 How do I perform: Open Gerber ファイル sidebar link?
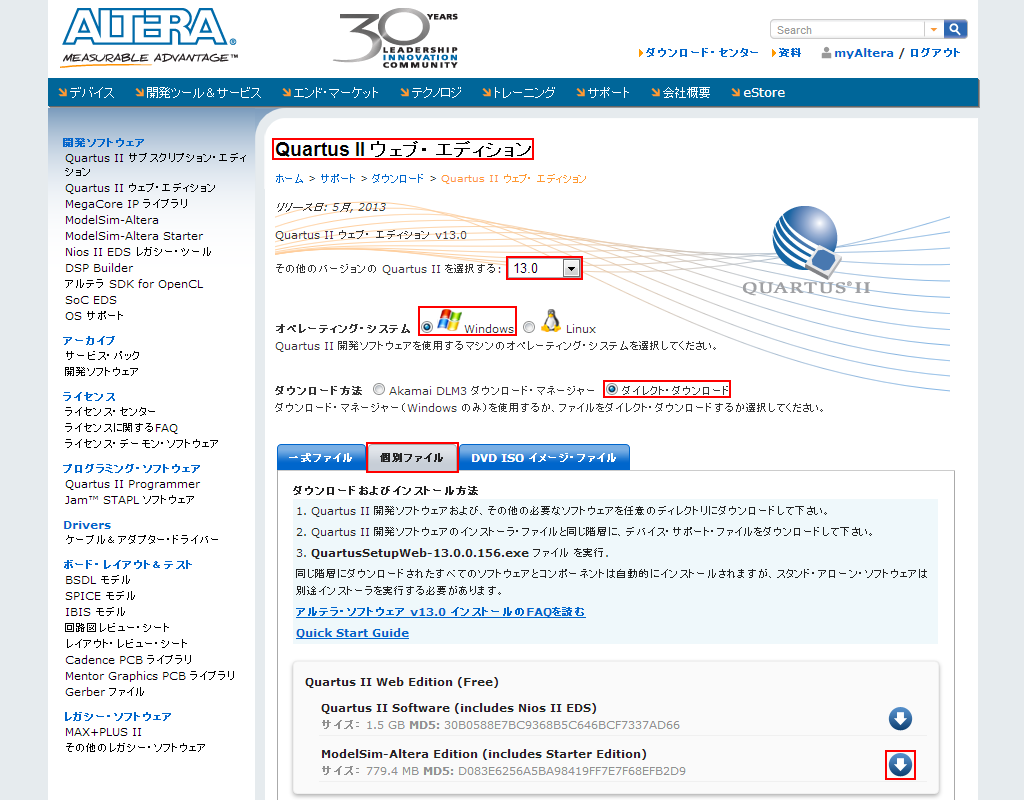[x=104, y=692]
